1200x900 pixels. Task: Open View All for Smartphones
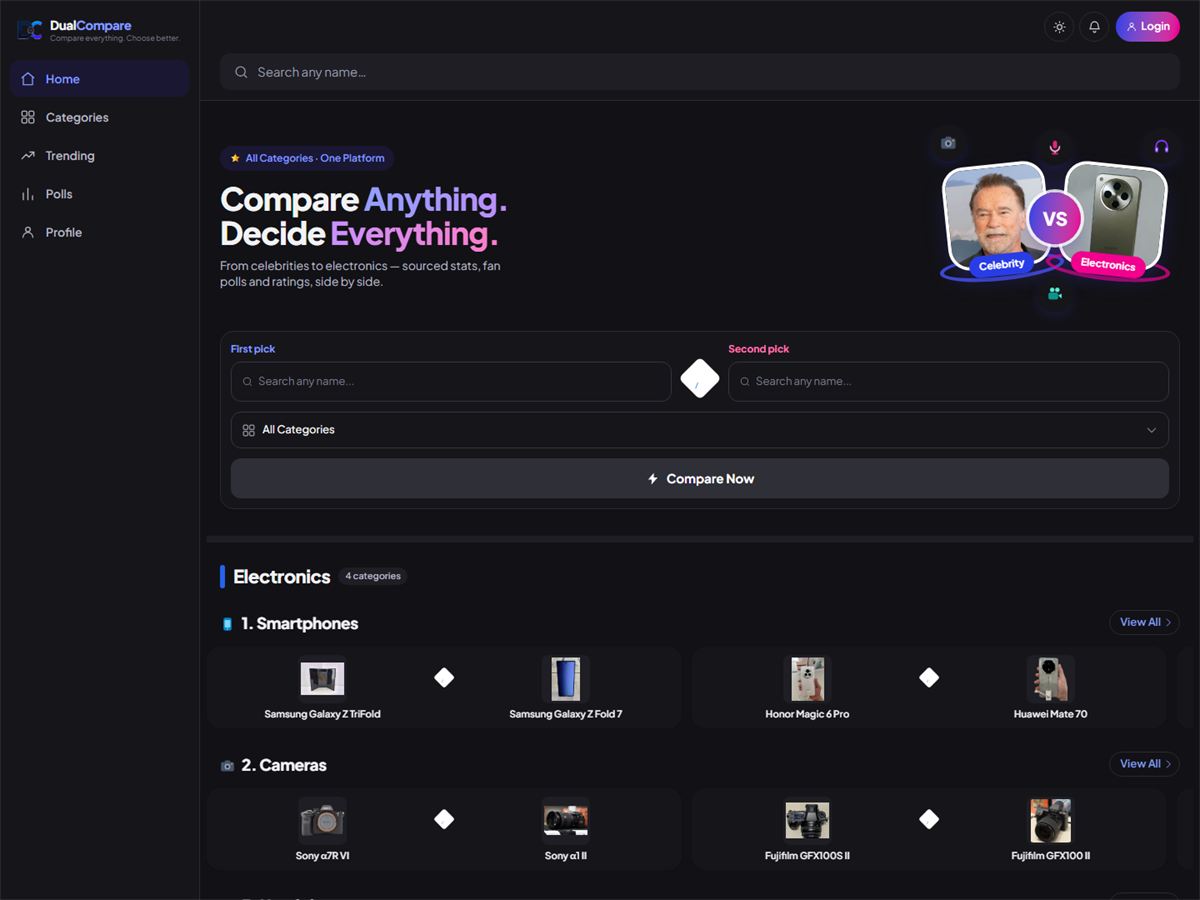[1144, 622]
